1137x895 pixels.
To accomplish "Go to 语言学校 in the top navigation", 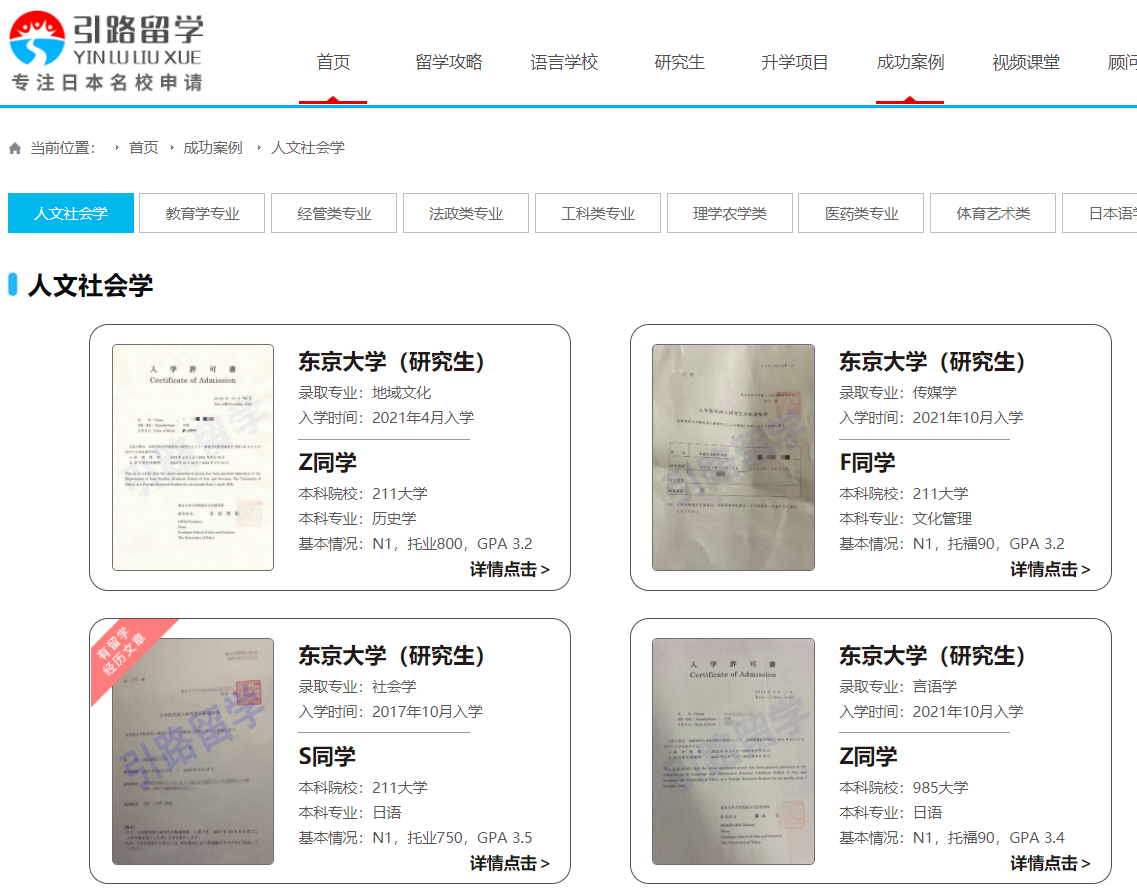I will coord(564,62).
